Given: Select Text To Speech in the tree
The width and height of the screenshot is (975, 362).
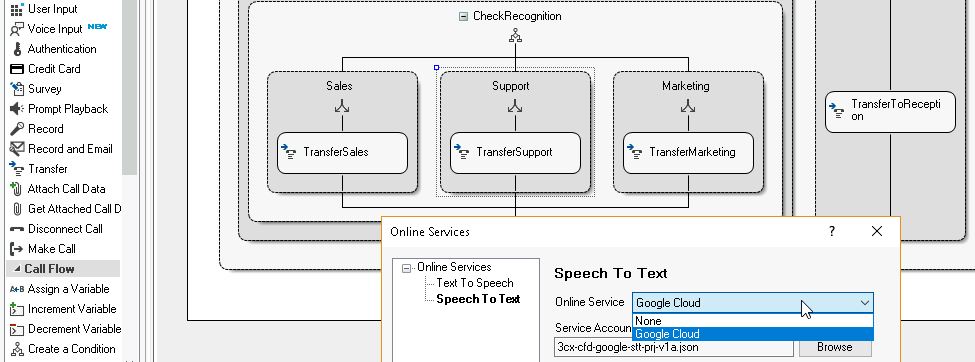Looking at the screenshot, I should (x=474, y=283).
